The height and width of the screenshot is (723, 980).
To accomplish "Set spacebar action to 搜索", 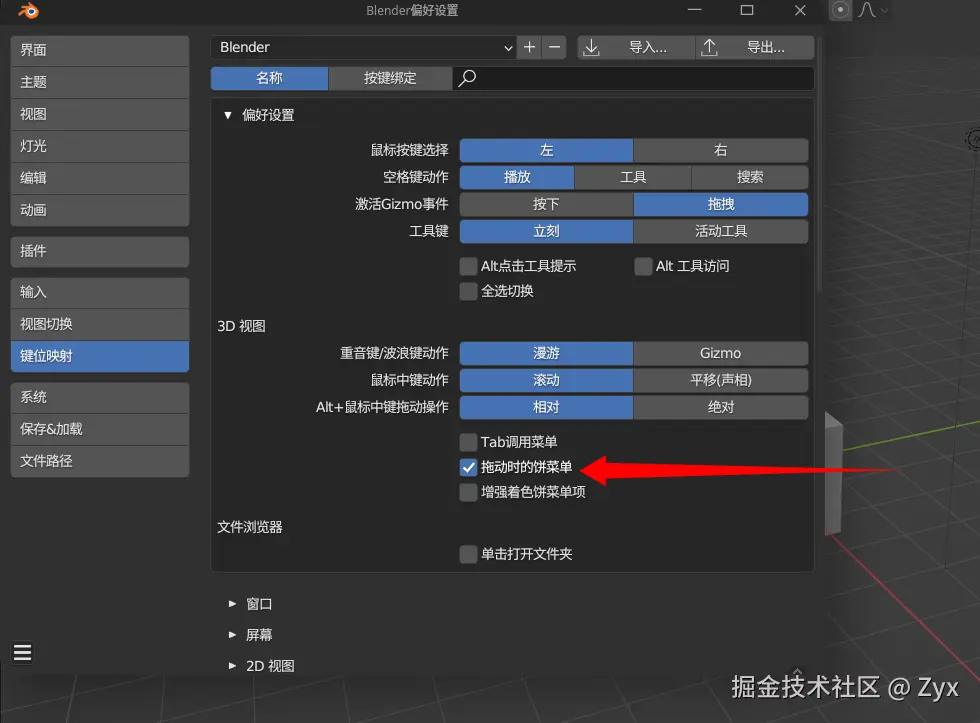I will point(750,177).
